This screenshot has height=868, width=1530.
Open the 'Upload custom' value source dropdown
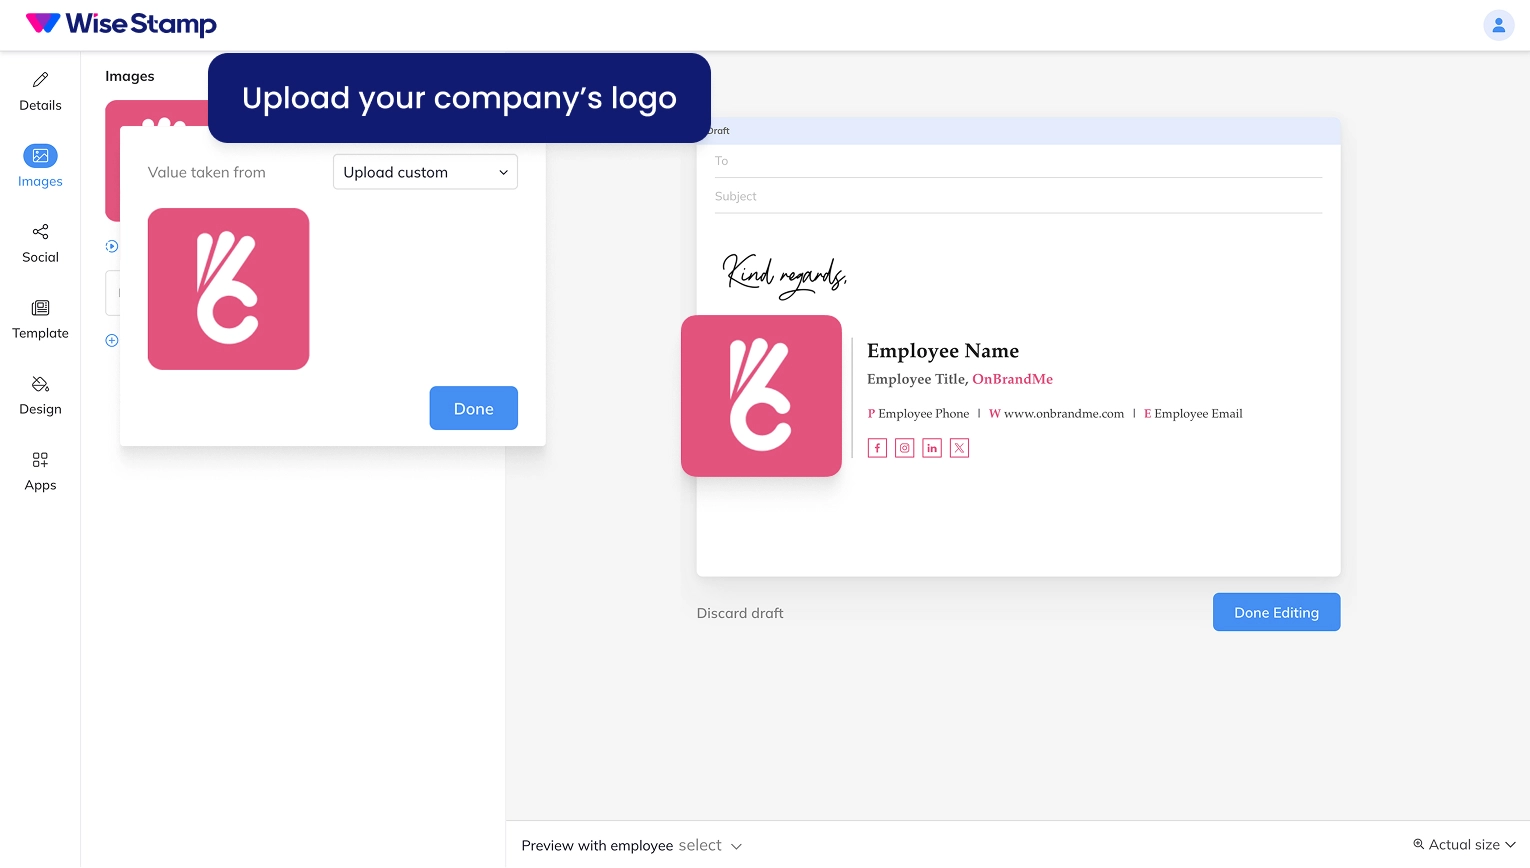point(425,172)
